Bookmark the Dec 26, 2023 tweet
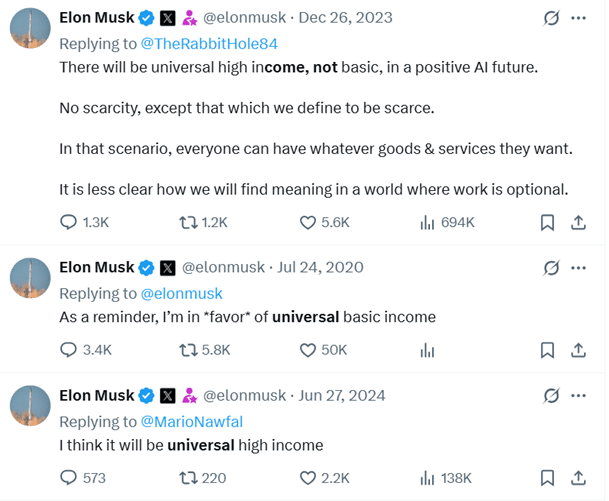Image resolution: width=609 pixels, height=501 pixels. 547,223
